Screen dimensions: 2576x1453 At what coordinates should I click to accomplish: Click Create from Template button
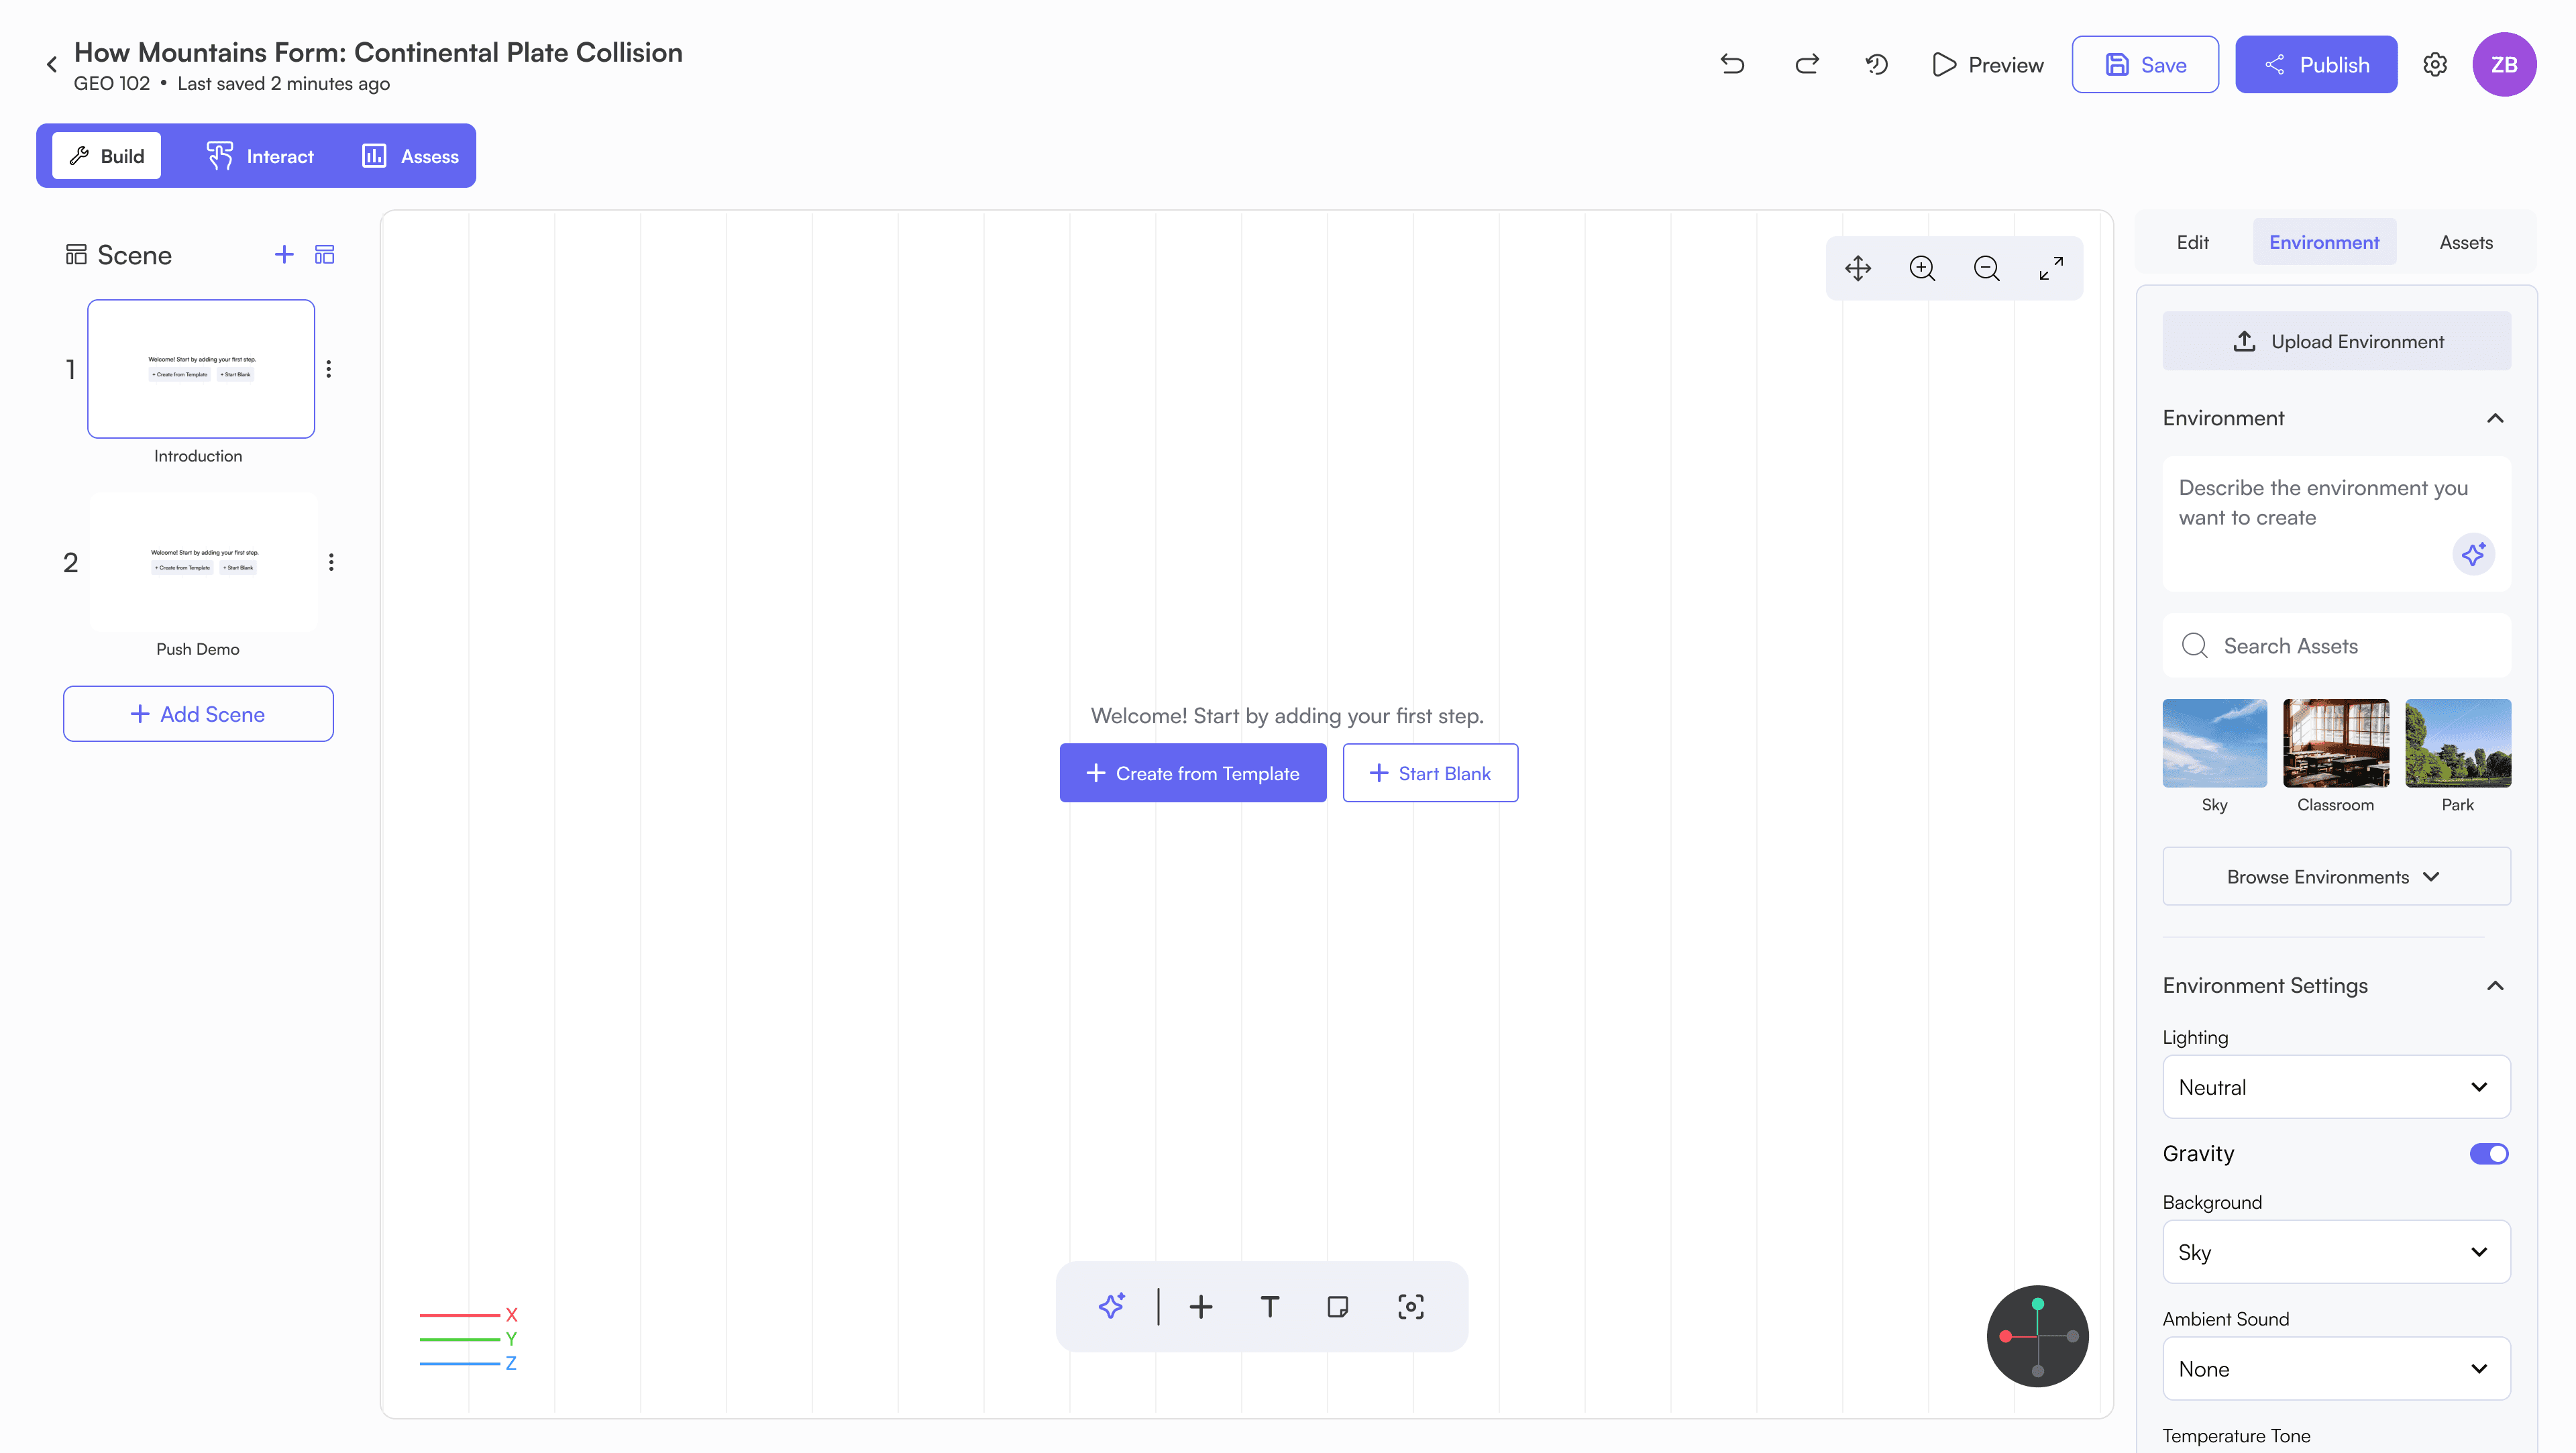pyautogui.click(x=1193, y=773)
